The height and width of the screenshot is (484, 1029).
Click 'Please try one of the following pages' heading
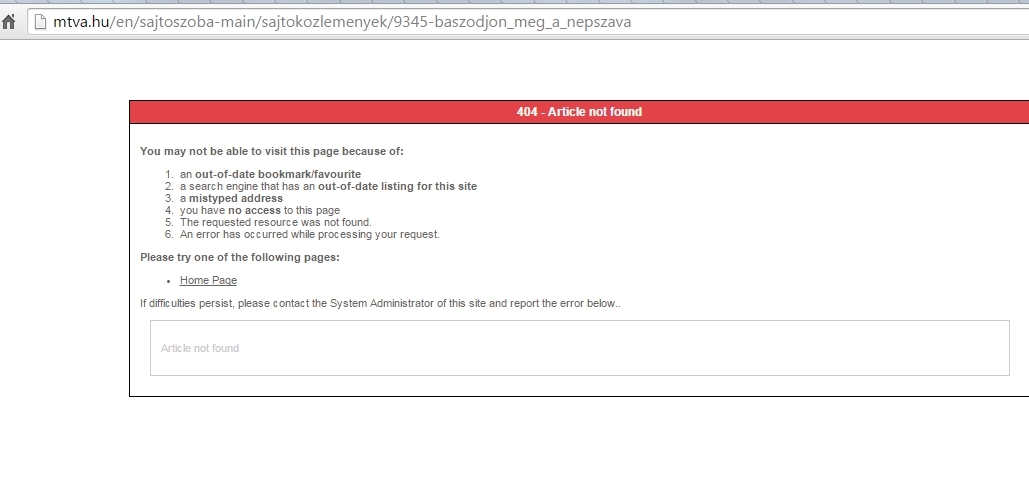coord(239,257)
